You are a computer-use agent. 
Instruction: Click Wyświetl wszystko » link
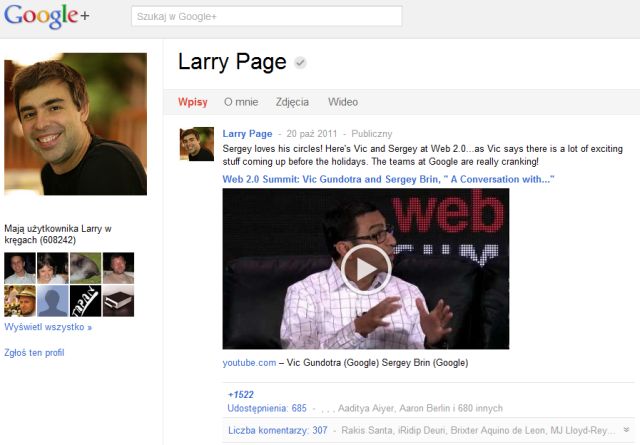click(x=48, y=327)
